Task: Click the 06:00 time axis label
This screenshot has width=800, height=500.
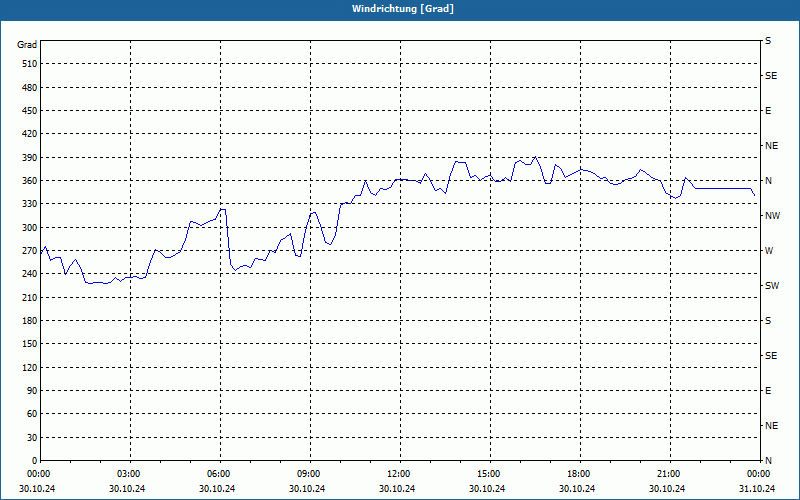Action: pos(219,474)
